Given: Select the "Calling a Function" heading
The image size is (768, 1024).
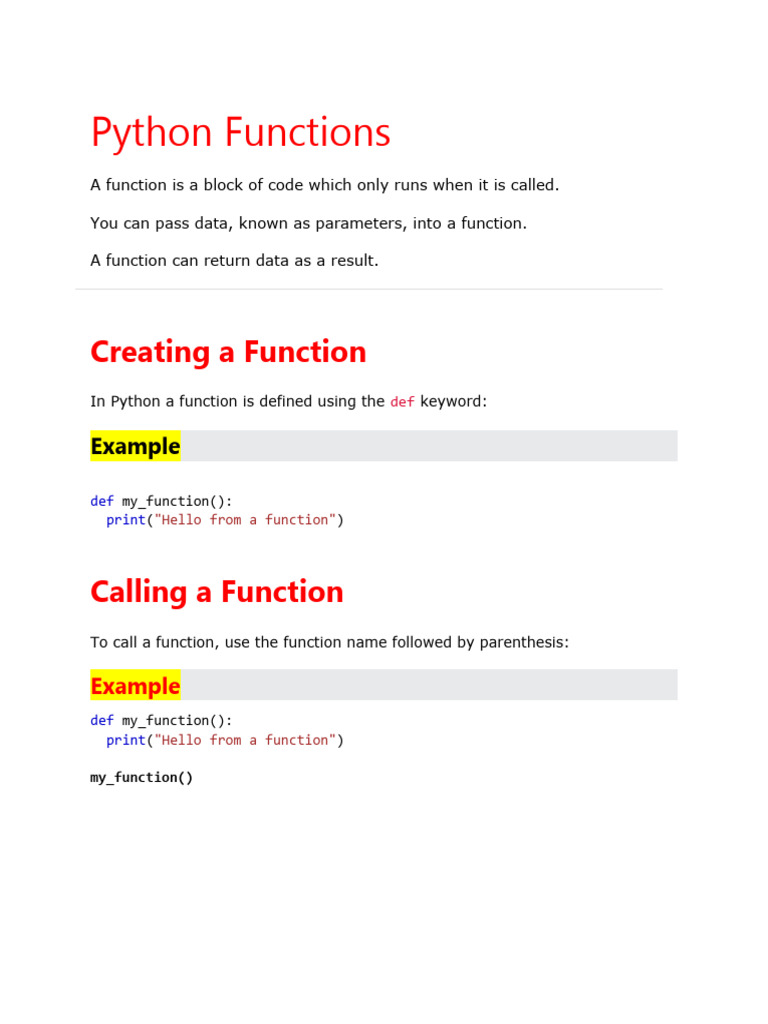Looking at the screenshot, I should click(x=217, y=592).
